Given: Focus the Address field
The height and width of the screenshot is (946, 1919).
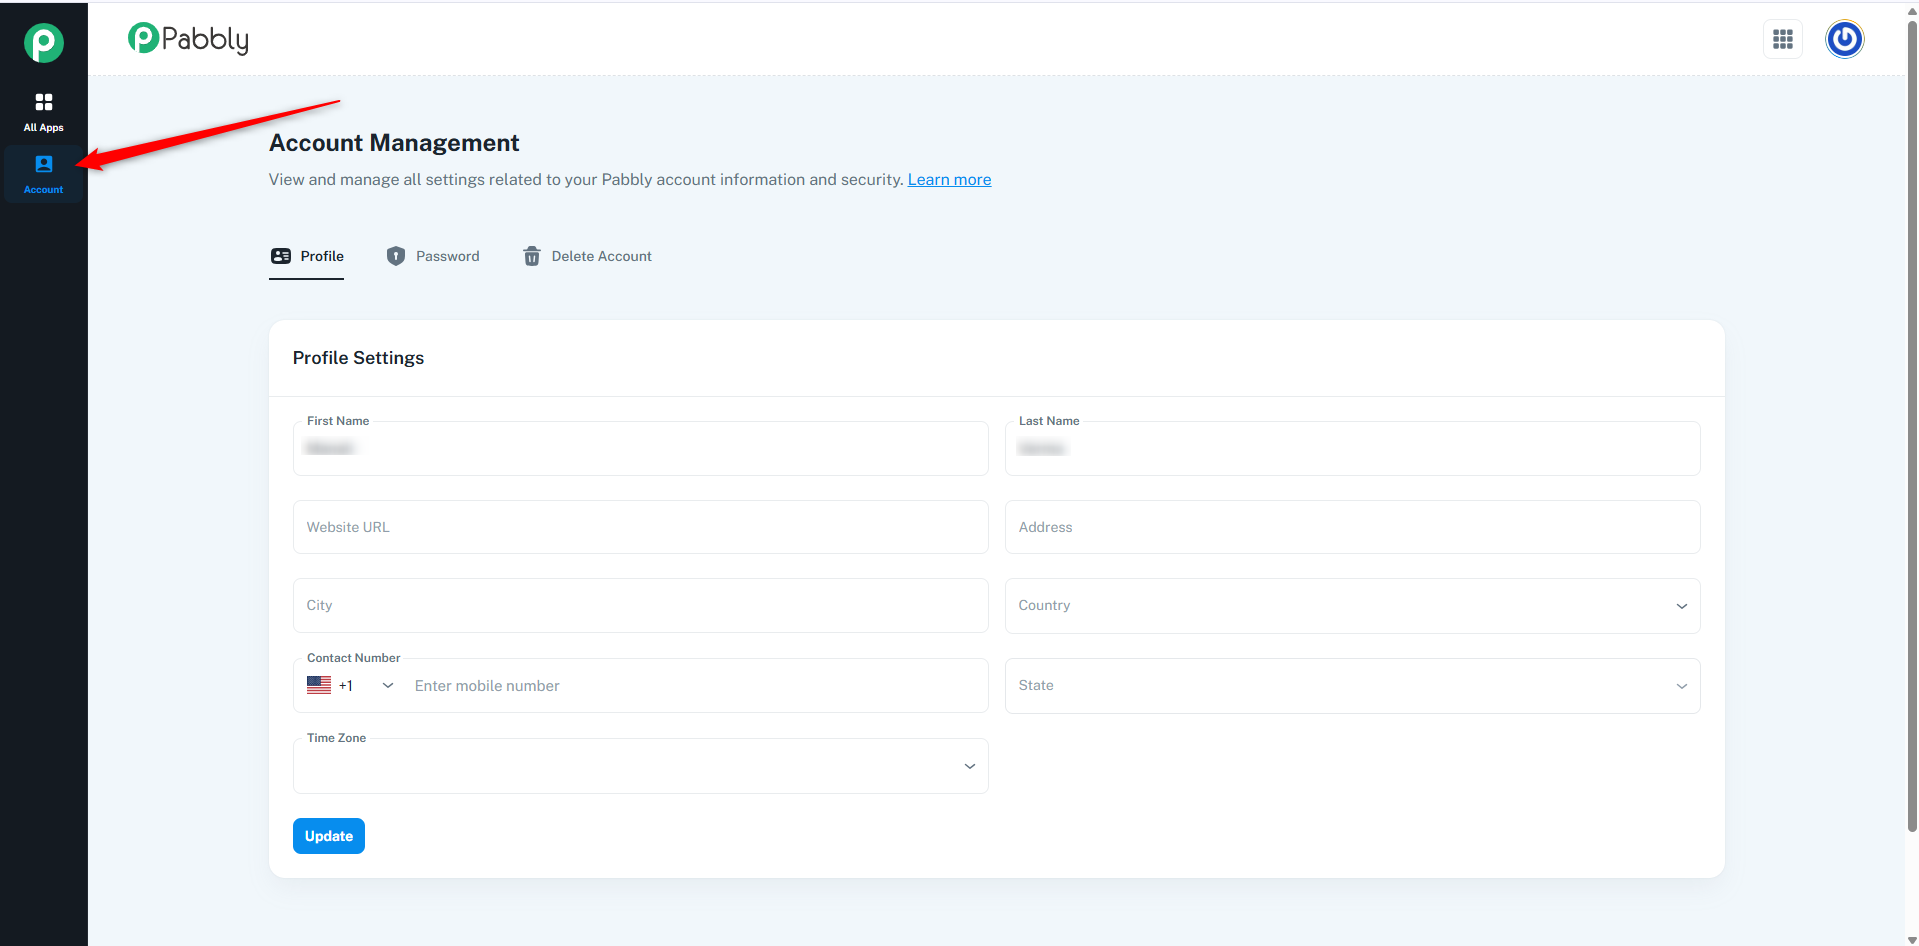Looking at the screenshot, I should tap(1352, 527).
